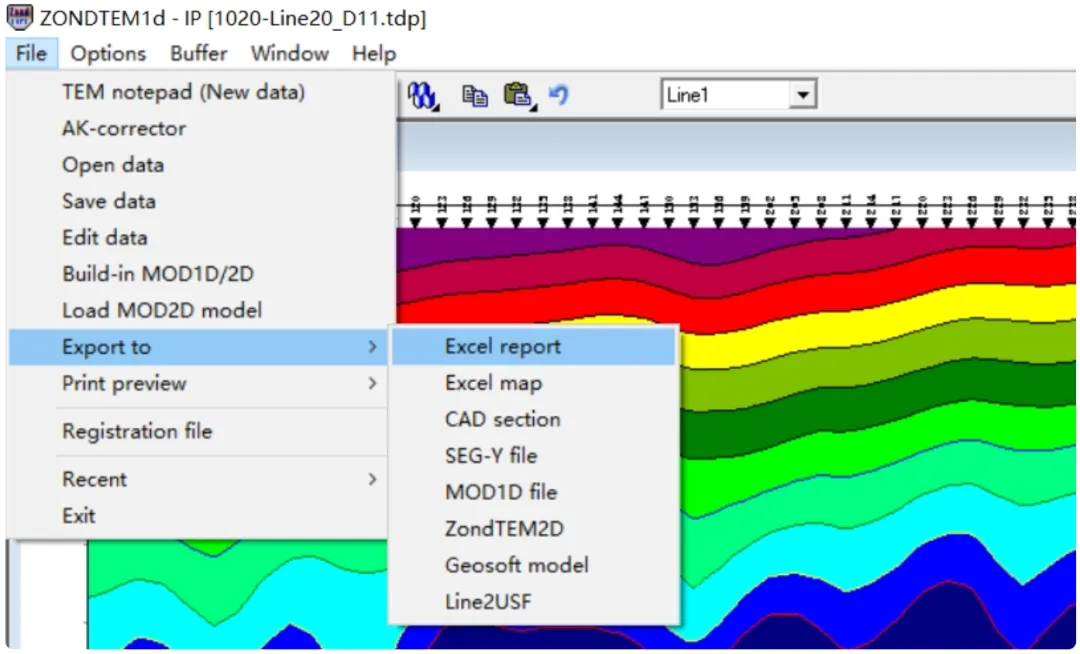Viewport: 1080px width, 654px height.
Task: Click the copy model toolbar icon
Action: [475, 96]
